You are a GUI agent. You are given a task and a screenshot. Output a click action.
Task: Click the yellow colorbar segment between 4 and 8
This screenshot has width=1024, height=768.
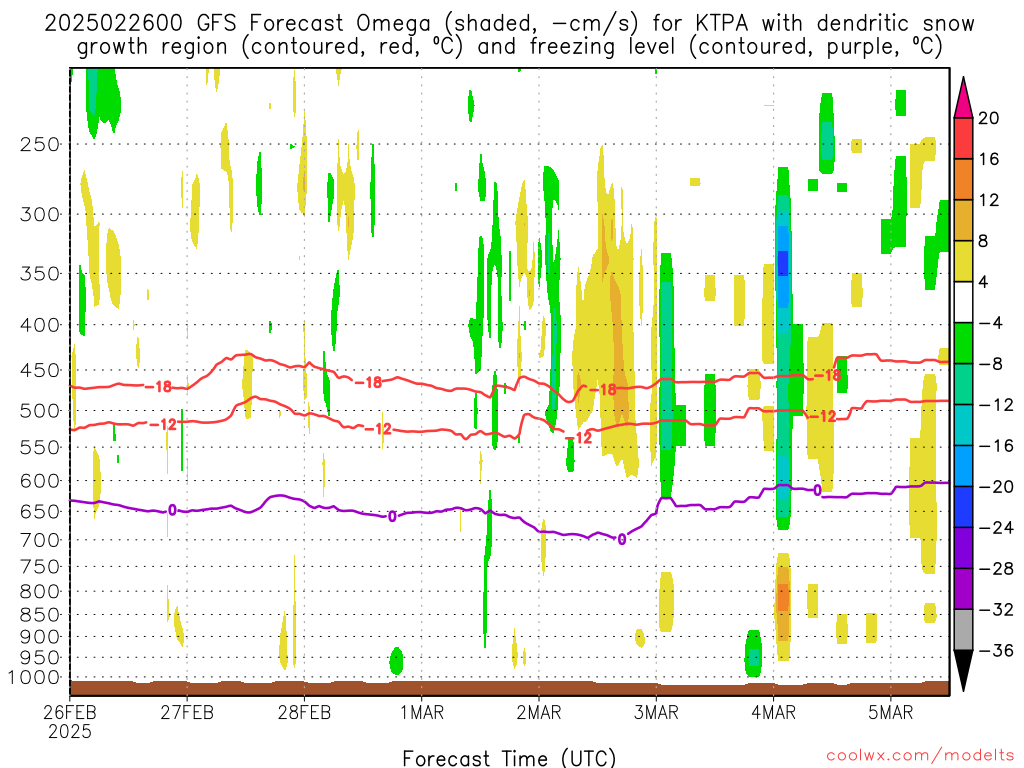coord(963,261)
